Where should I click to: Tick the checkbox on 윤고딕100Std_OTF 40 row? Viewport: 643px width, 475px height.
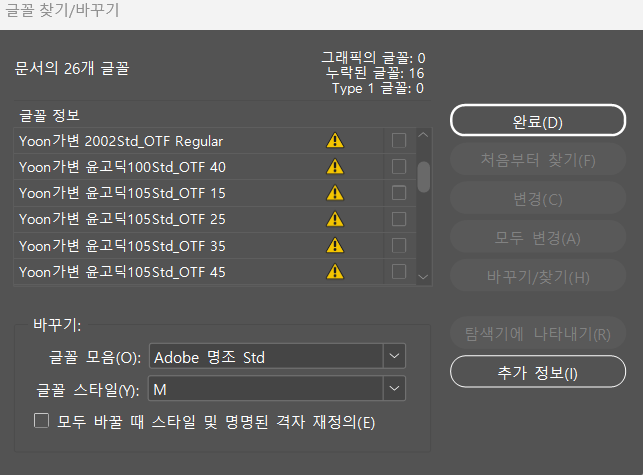tap(399, 167)
